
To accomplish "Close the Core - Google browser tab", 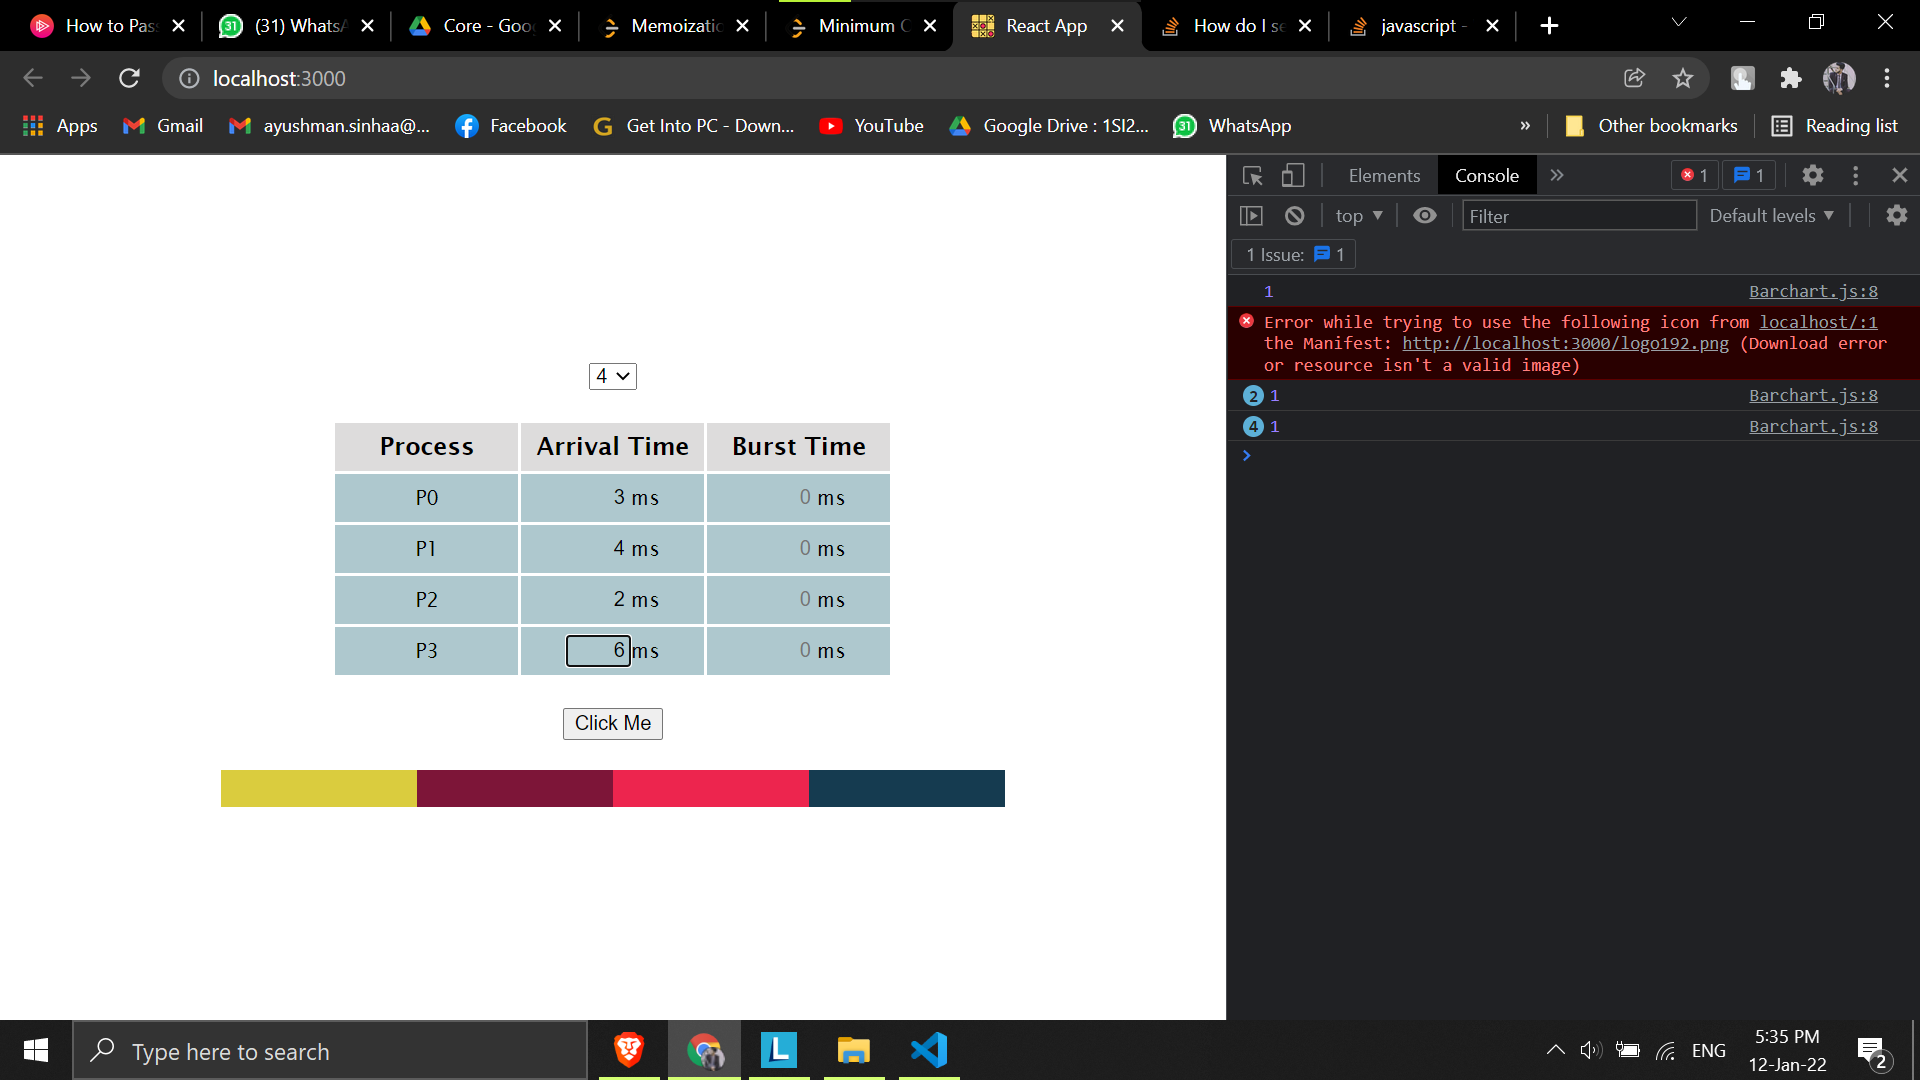I will [555, 26].
